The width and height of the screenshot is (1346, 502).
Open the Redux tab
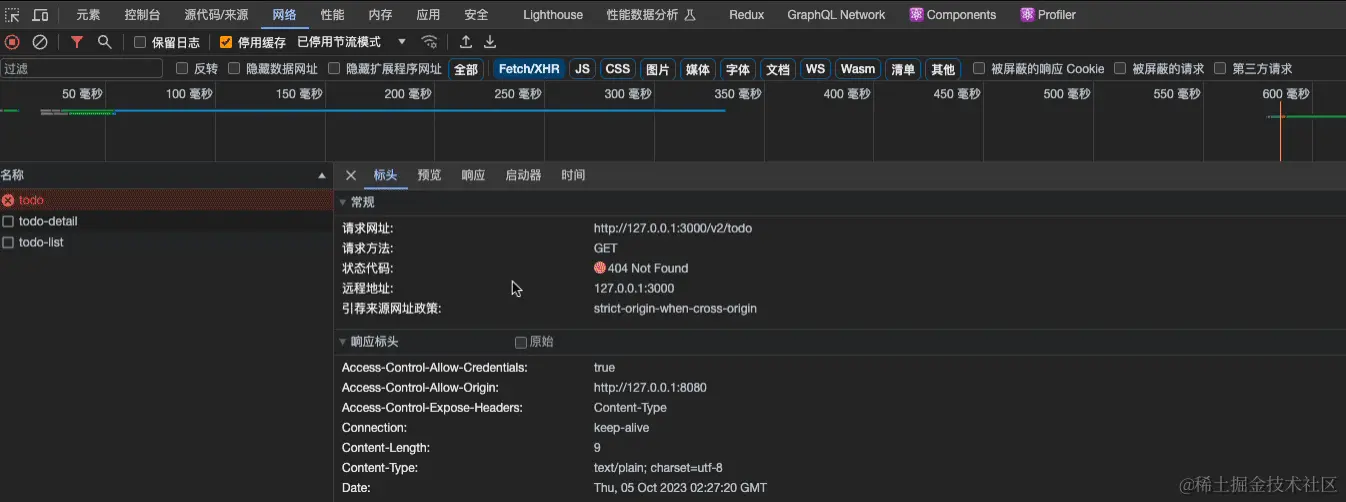click(746, 15)
